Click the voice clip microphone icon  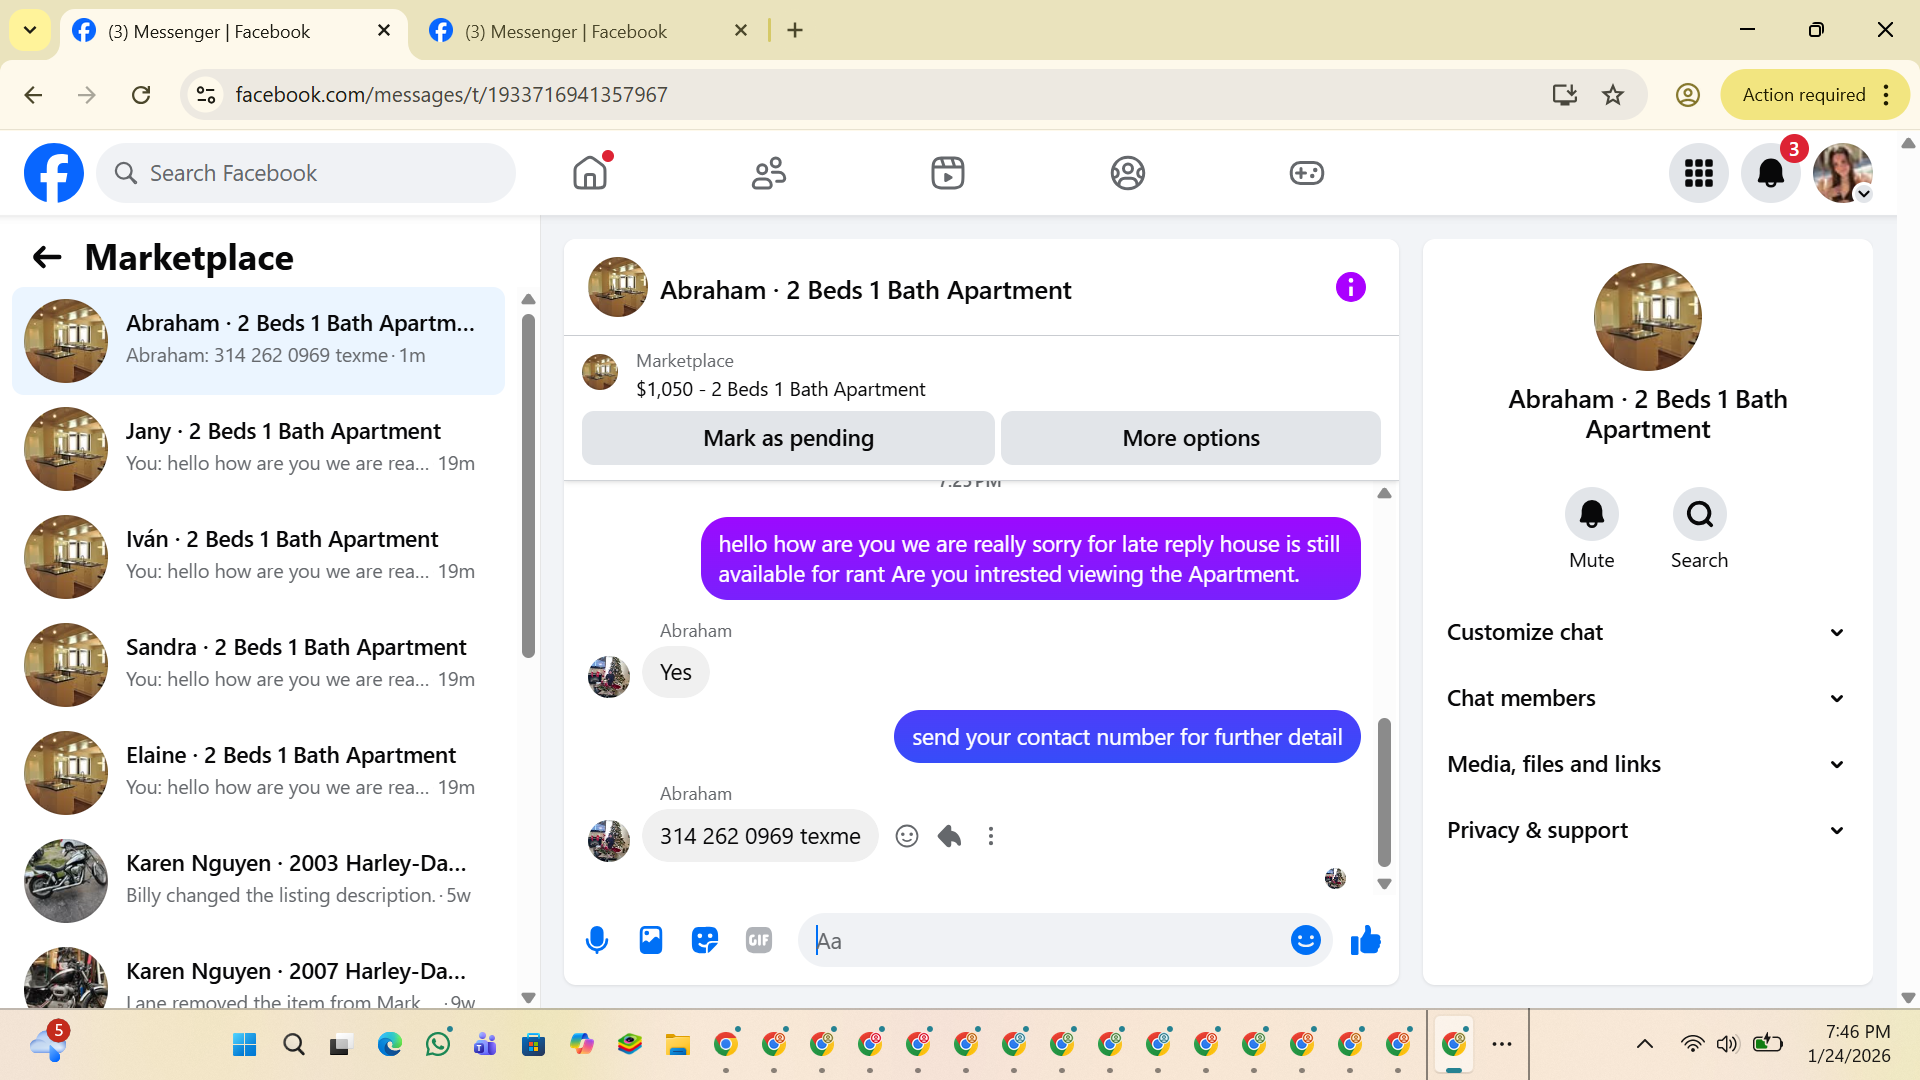tap(597, 940)
